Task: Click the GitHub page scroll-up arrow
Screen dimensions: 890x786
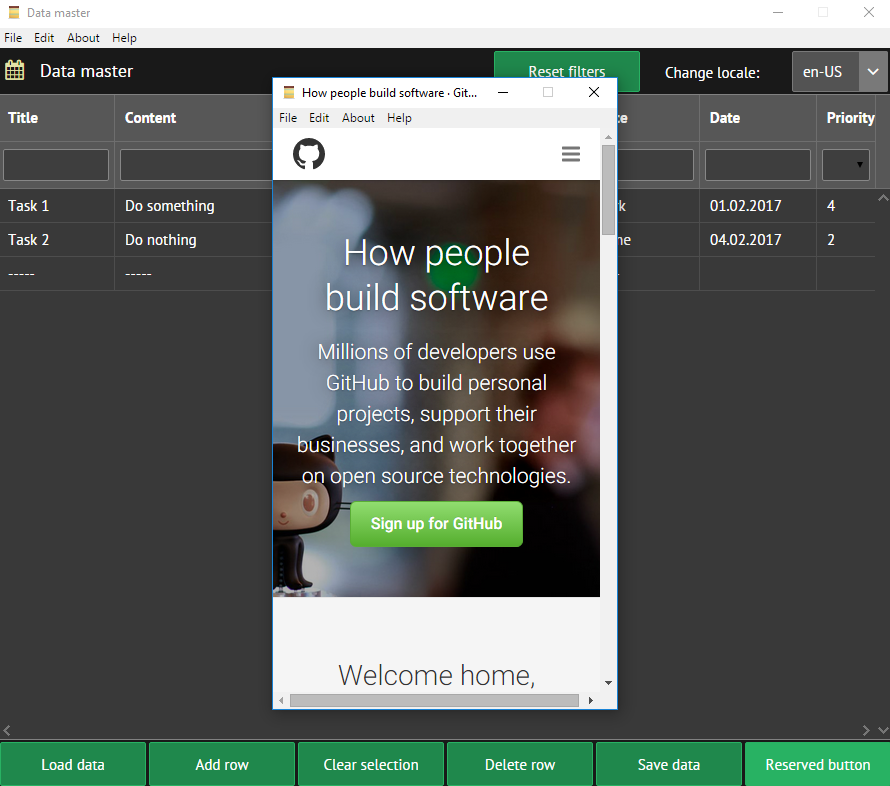Action: coord(608,137)
